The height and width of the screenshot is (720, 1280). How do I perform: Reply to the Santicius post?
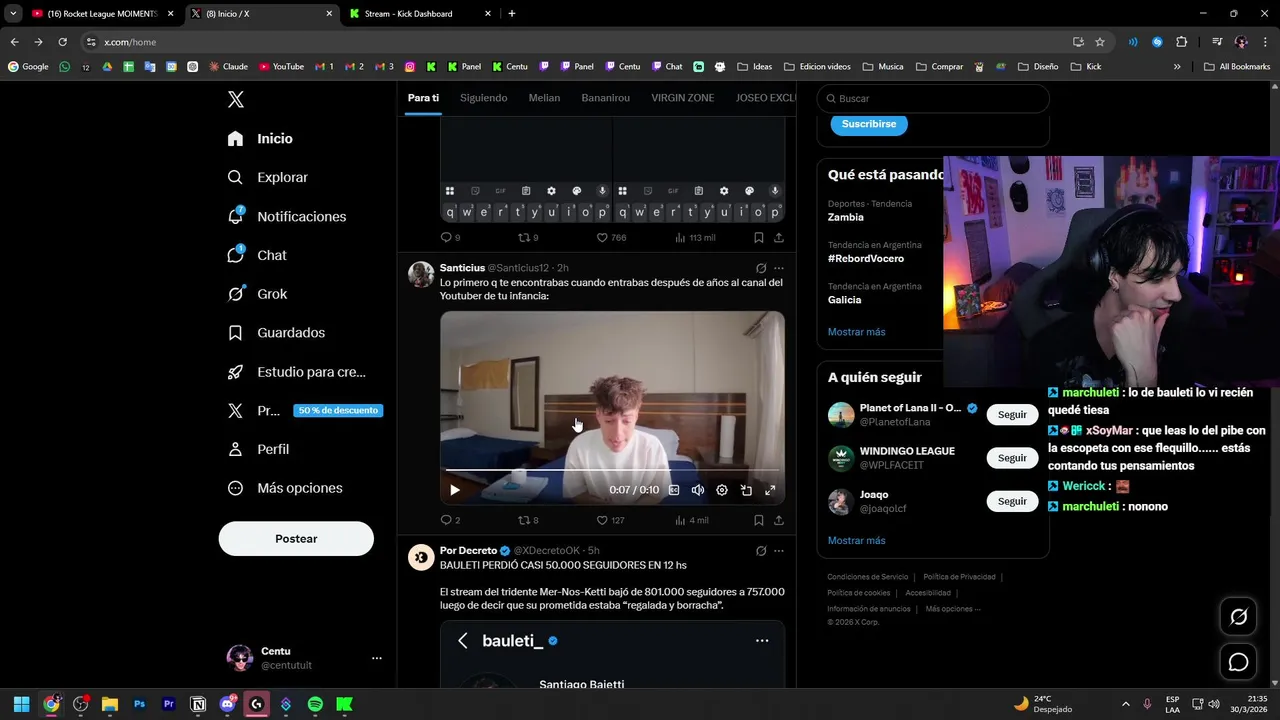click(x=450, y=520)
